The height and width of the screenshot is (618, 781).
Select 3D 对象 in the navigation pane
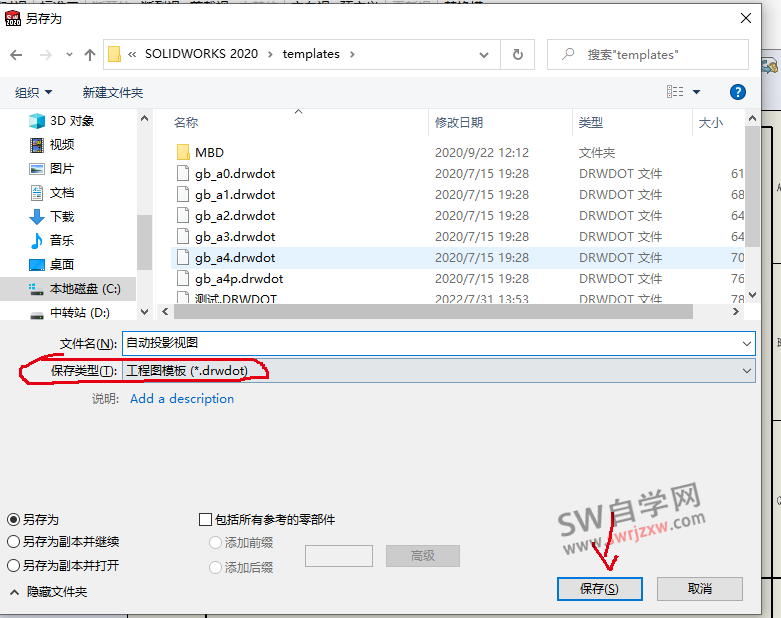[61, 121]
